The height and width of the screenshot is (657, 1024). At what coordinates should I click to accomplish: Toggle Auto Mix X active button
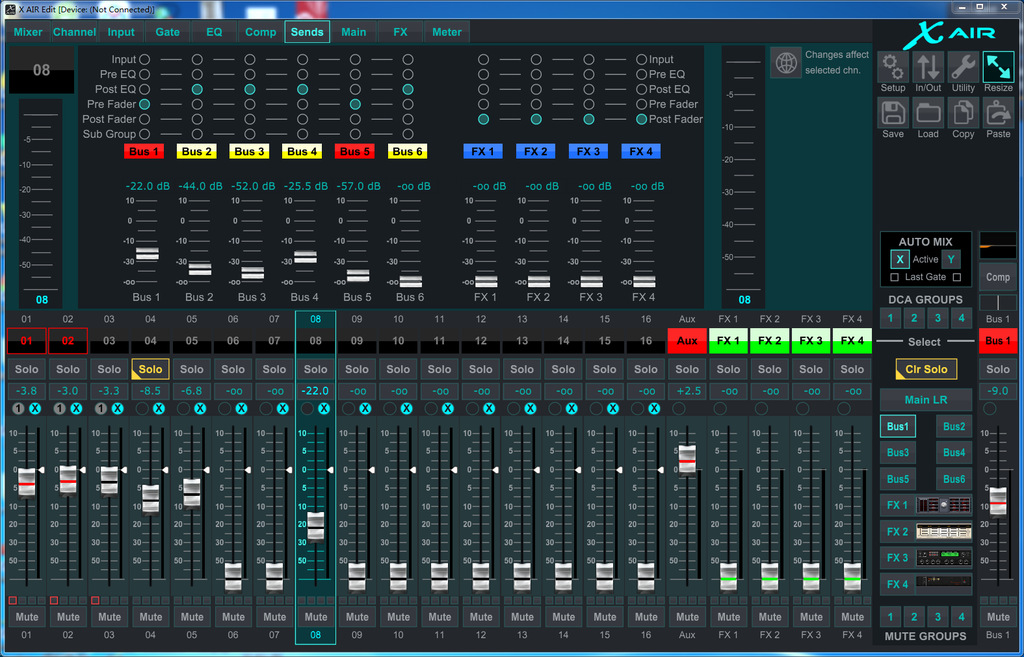[900, 260]
